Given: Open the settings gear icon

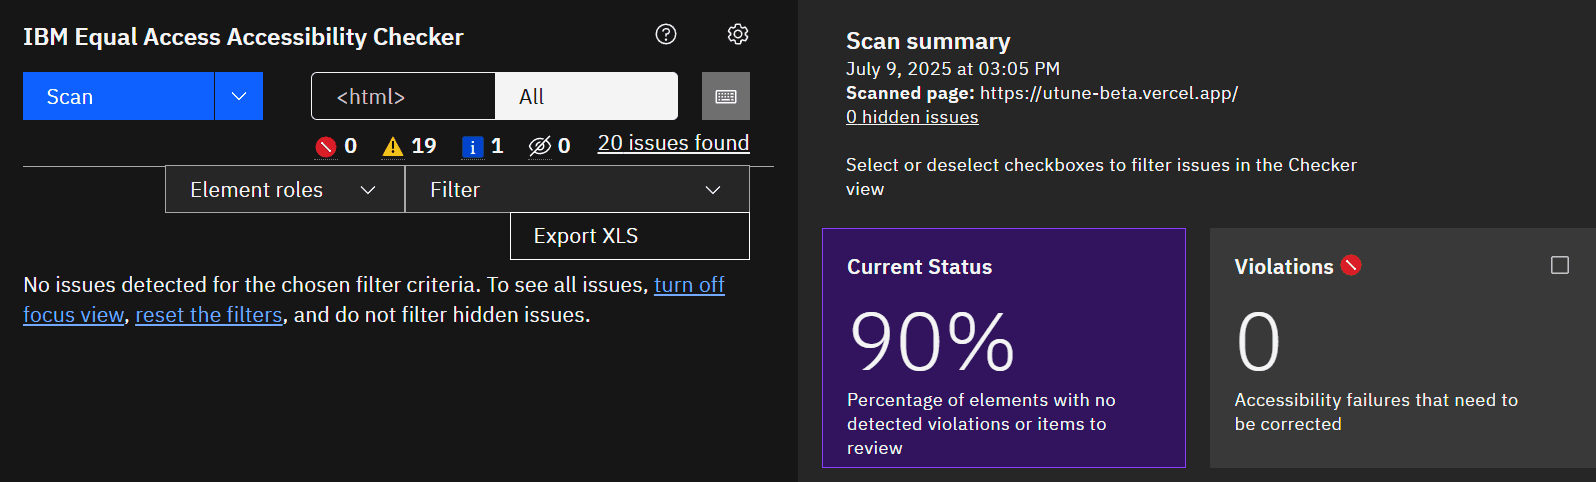Looking at the screenshot, I should [x=738, y=34].
